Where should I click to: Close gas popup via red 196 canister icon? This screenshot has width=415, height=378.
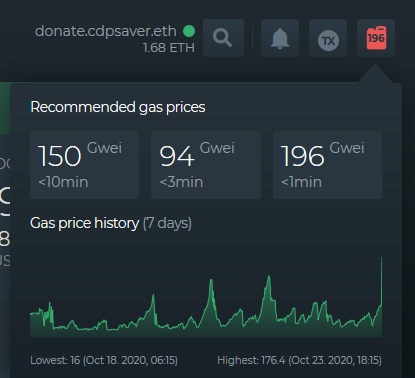click(x=376, y=38)
